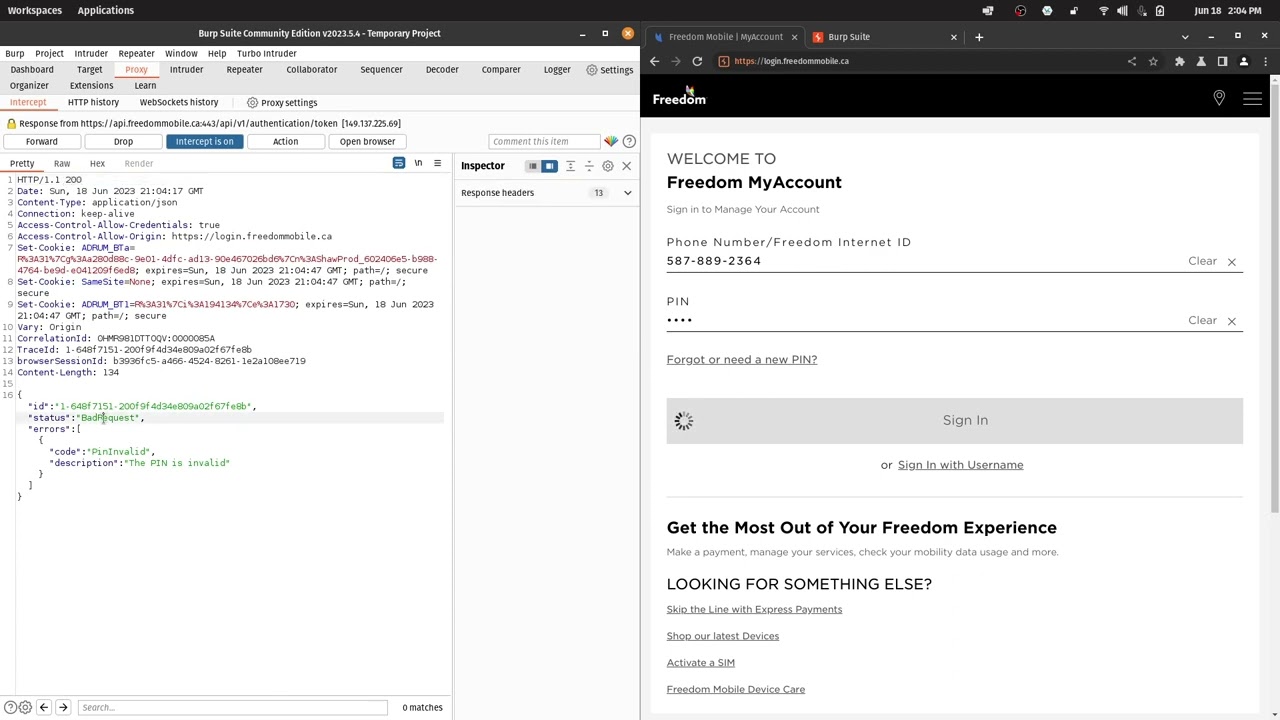The image size is (1280, 720).
Task: Click Sign In with Username link
Action: pyautogui.click(x=960, y=465)
